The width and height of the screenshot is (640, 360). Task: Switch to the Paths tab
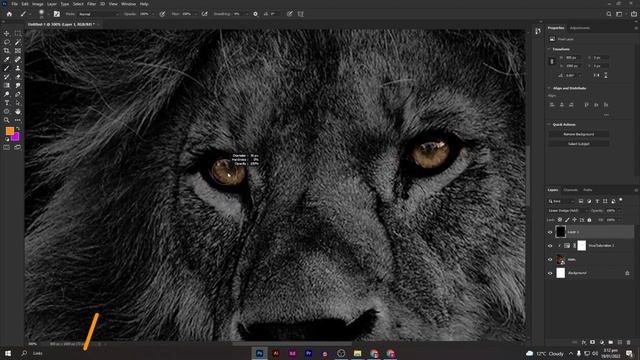coord(588,190)
